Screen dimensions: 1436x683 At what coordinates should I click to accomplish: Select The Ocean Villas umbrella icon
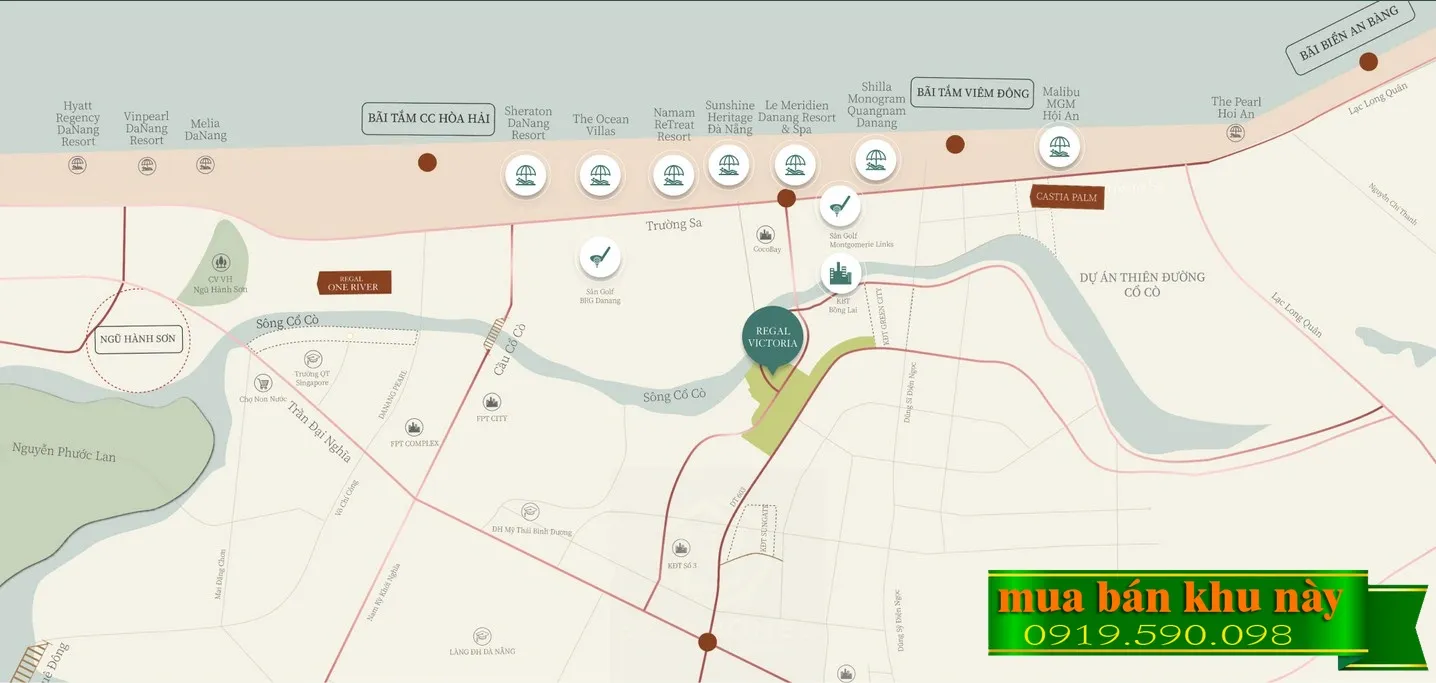coord(600,176)
